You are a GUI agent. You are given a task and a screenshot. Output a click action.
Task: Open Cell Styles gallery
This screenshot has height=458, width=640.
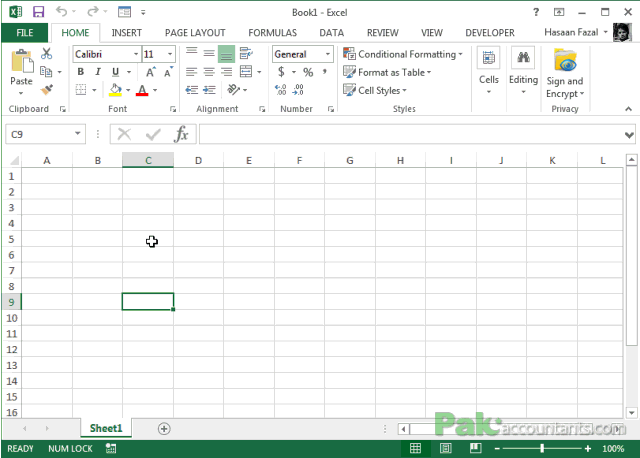(375, 90)
